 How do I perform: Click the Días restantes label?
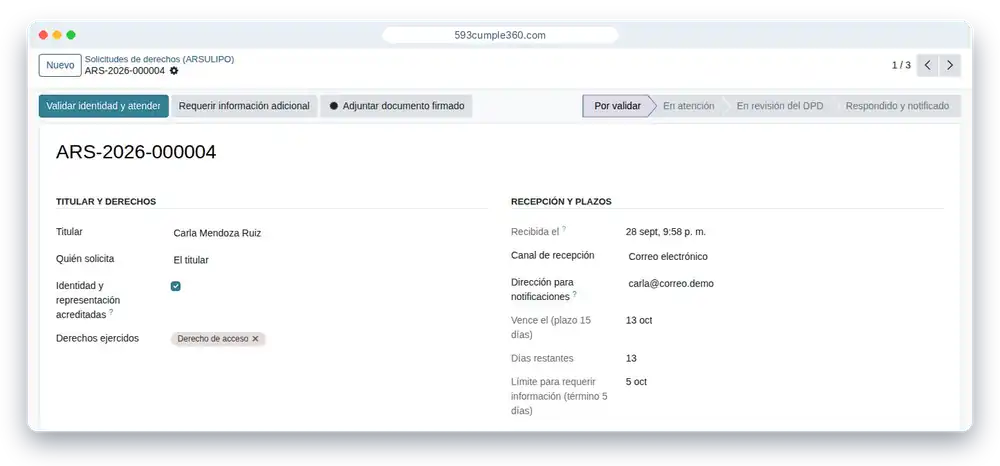click(x=542, y=358)
